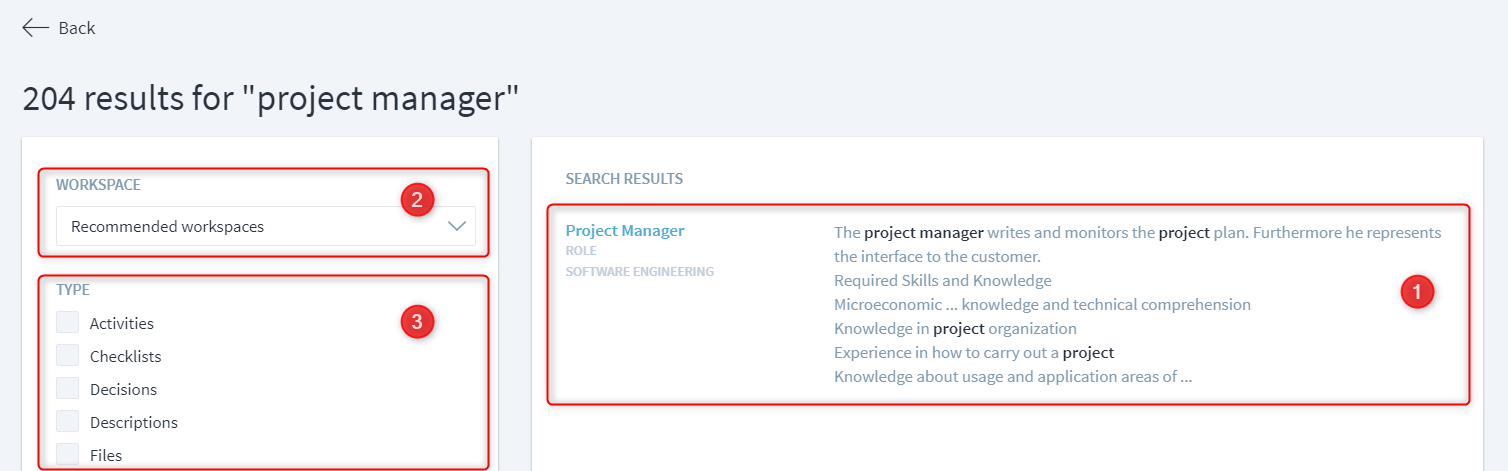Click the "Back" text link

tap(77, 28)
